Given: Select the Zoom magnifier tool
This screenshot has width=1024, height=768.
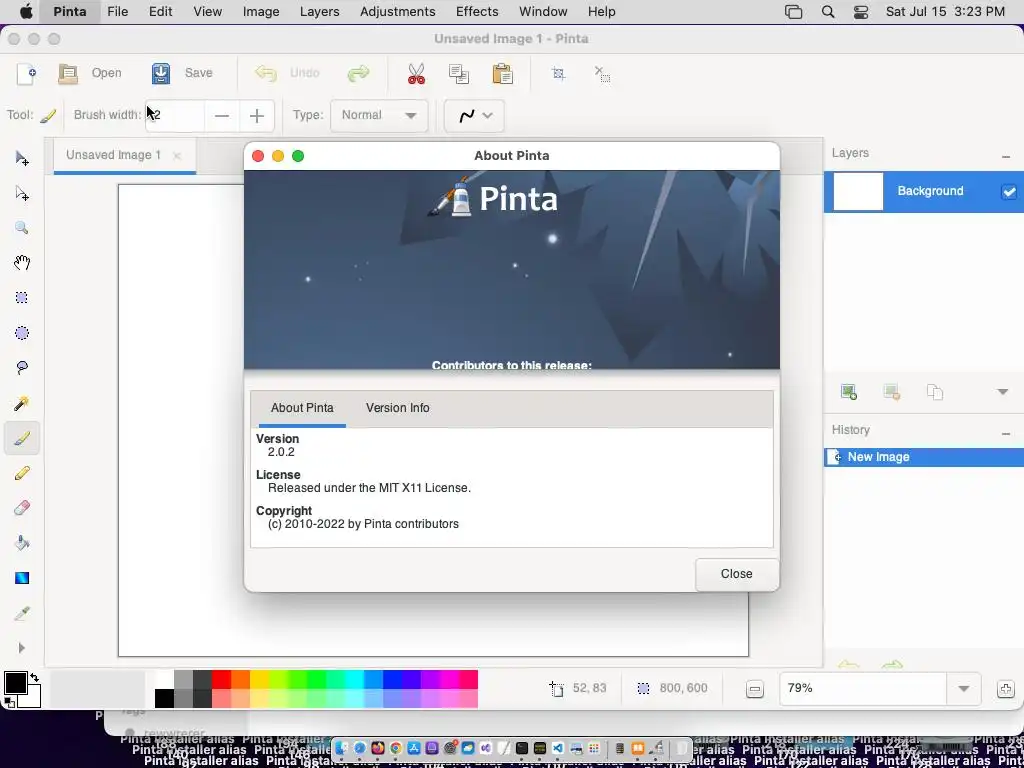Looking at the screenshot, I should tap(22, 228).
